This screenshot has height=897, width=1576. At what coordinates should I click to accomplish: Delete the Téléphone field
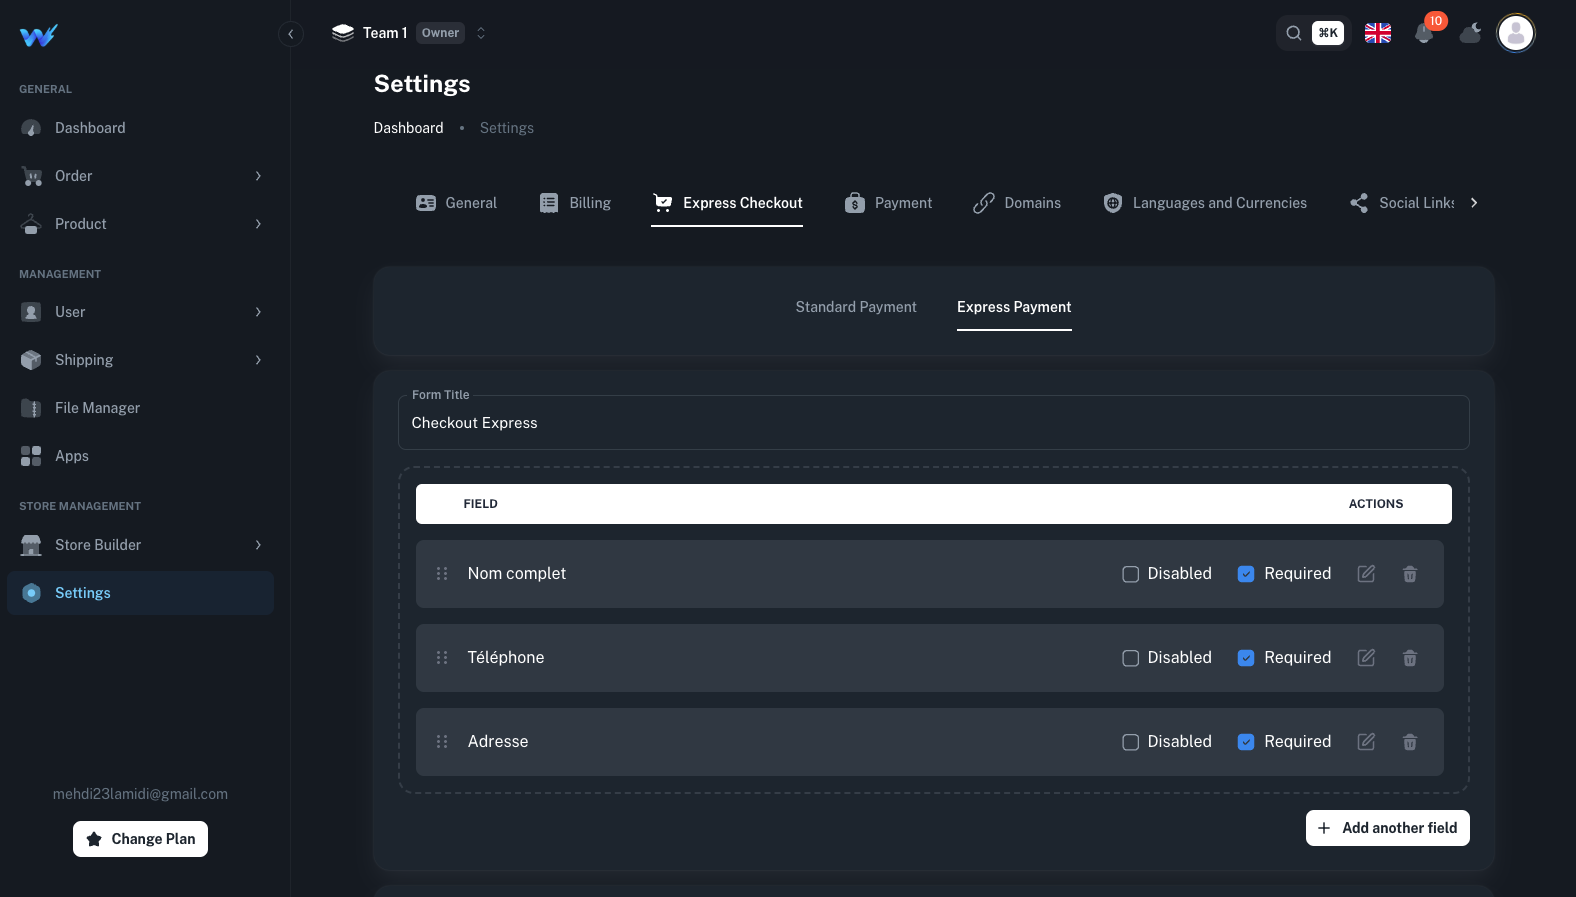pyautogui.click(x=1410, y=658)
